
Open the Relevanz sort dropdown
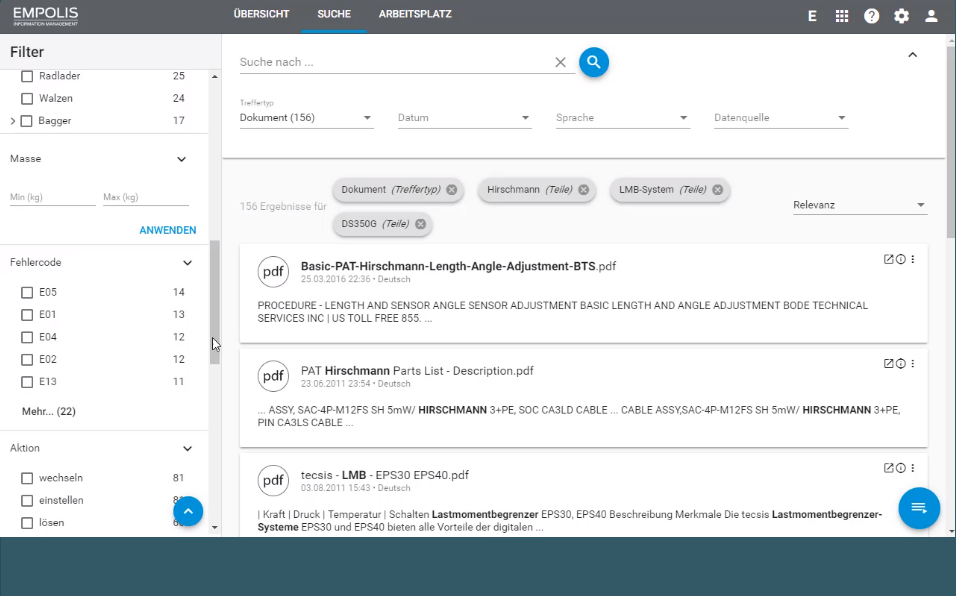[x=860, y=205]
